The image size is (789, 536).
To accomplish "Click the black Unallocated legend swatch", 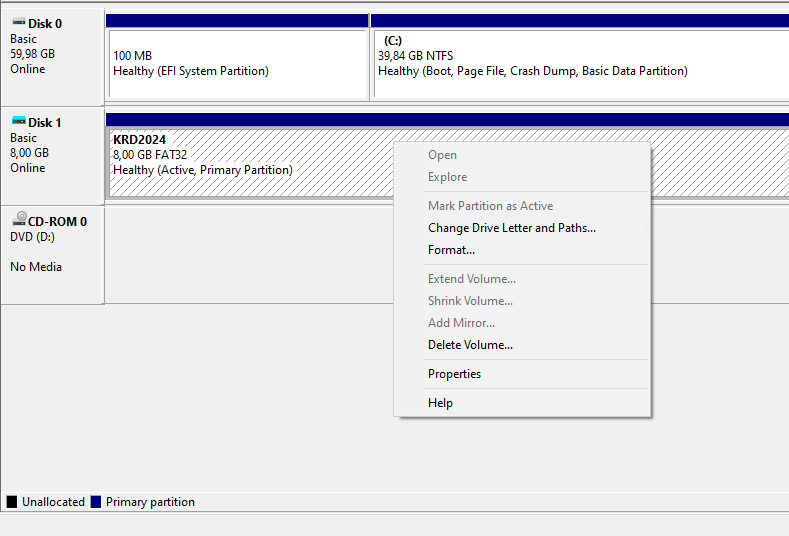I will (x=12, y=502).
